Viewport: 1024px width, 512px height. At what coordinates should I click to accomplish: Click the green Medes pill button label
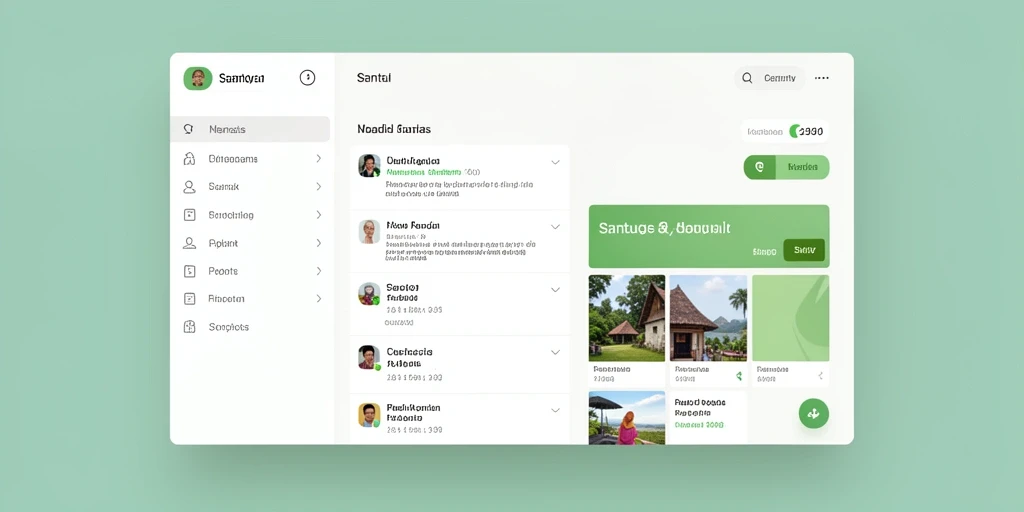click(x=803, y=167)
